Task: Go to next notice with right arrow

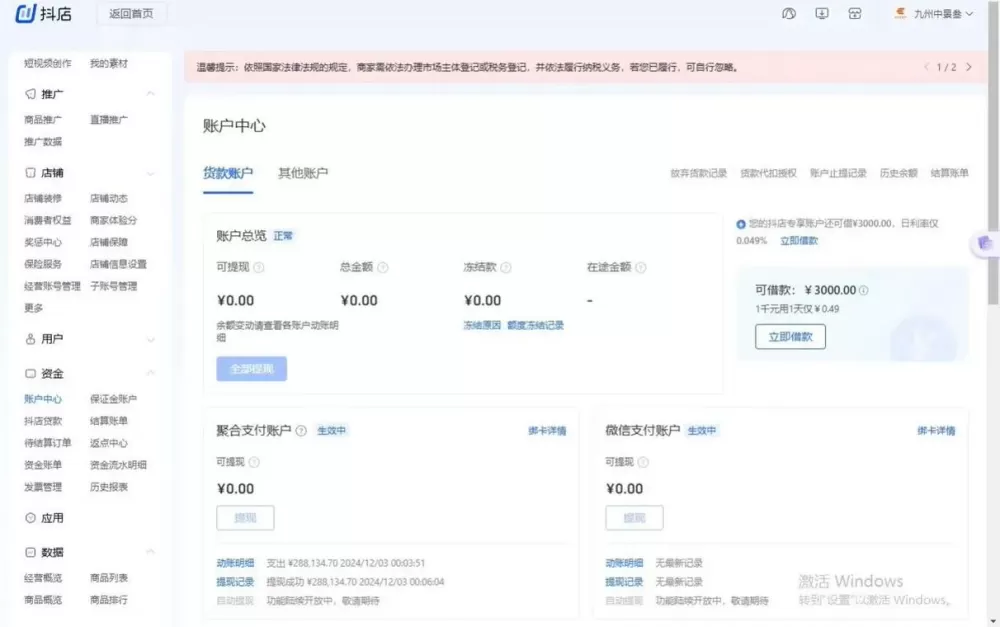Action: [x=969, y=67]
